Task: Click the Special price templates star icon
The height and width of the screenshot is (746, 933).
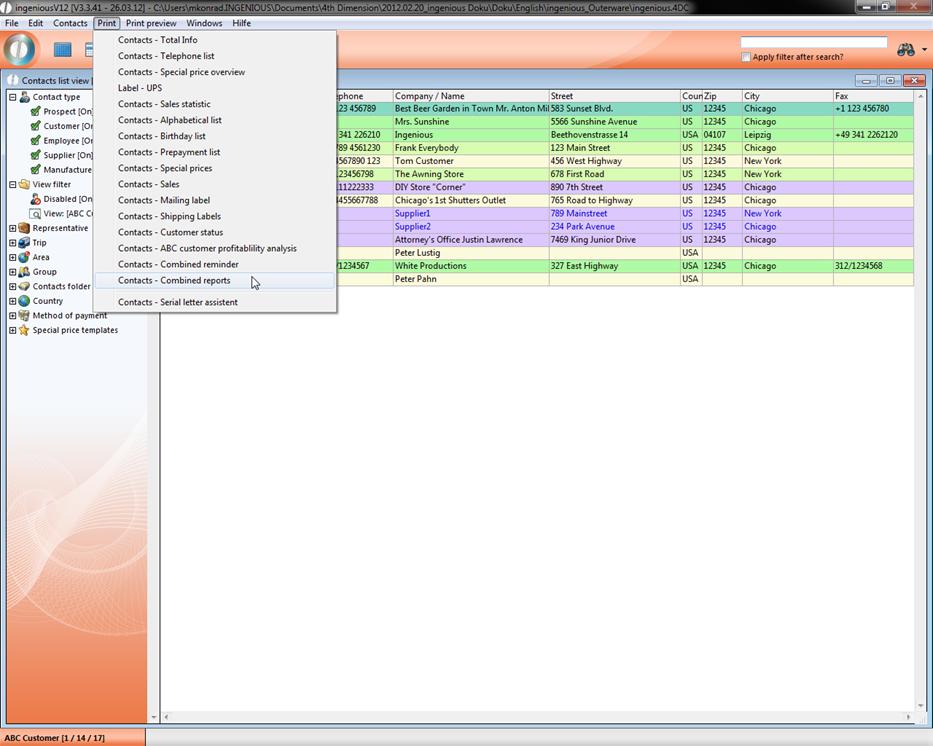Action: point(24,330)
